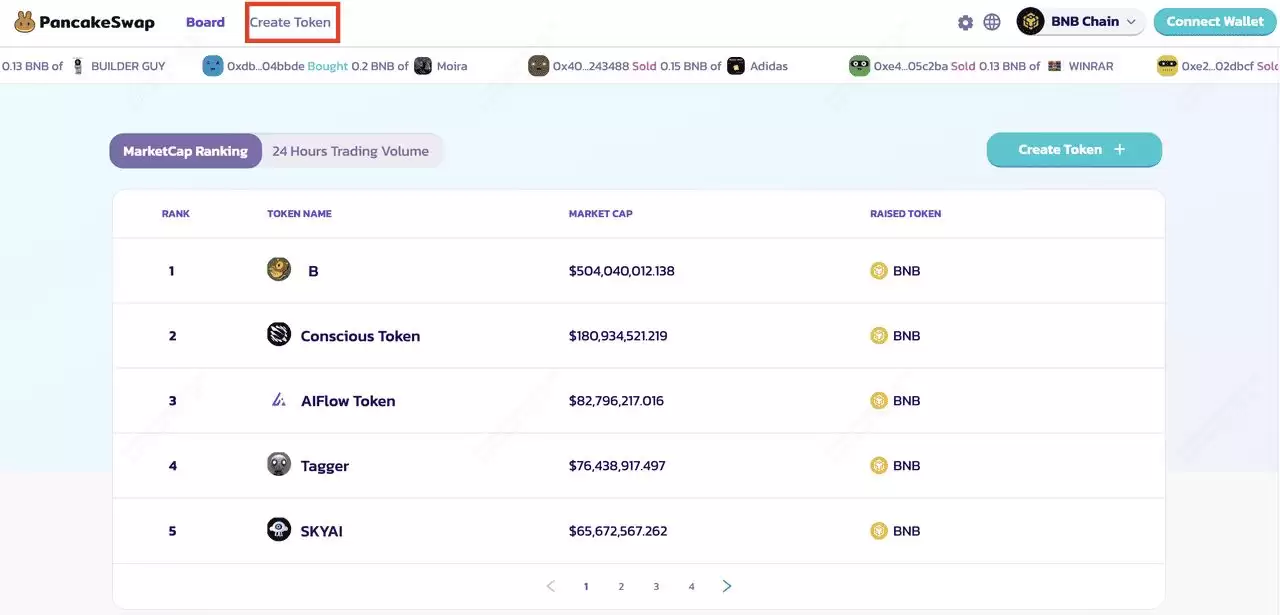The height and width of the screenshot is (615, 1280).
Task: Switch to 24 Hours Trading Volume view
Action: click(x=349, y=150)
